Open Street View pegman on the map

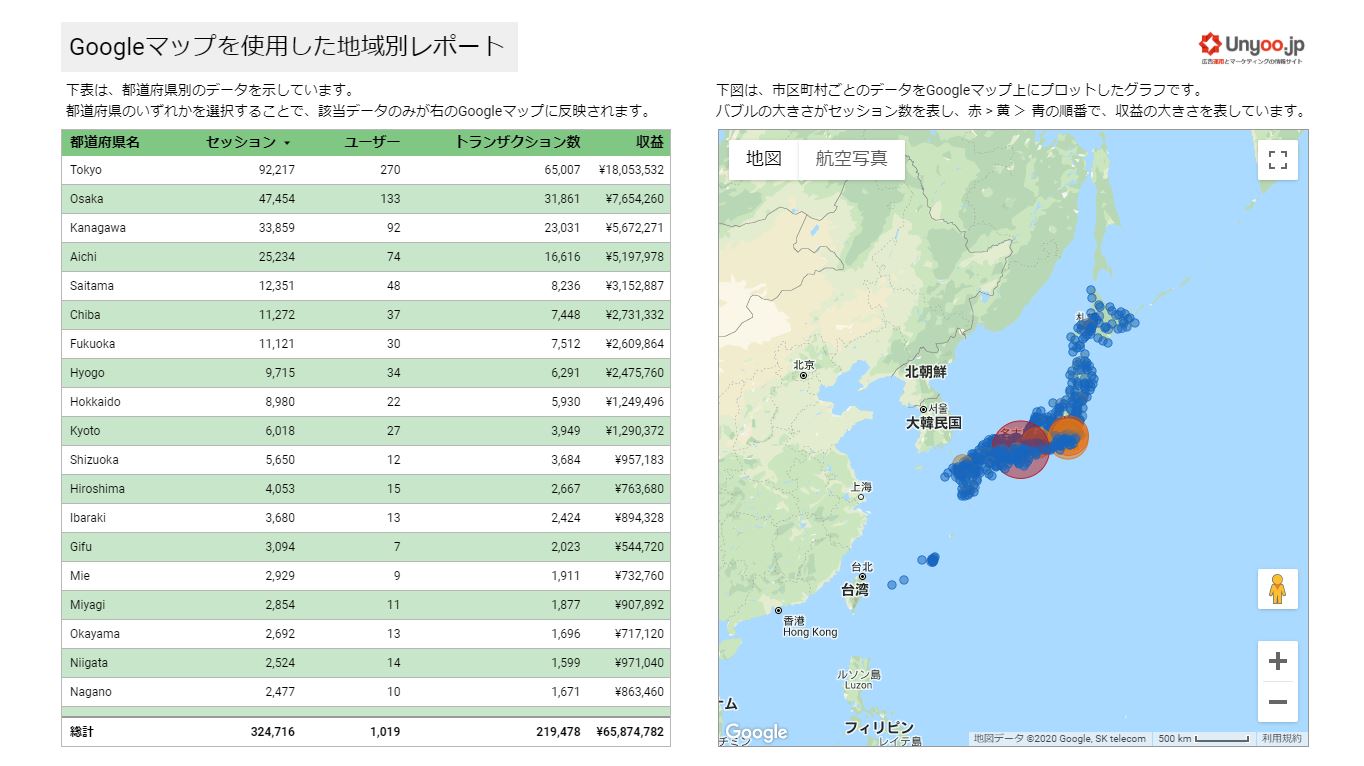coord(1277,589)
